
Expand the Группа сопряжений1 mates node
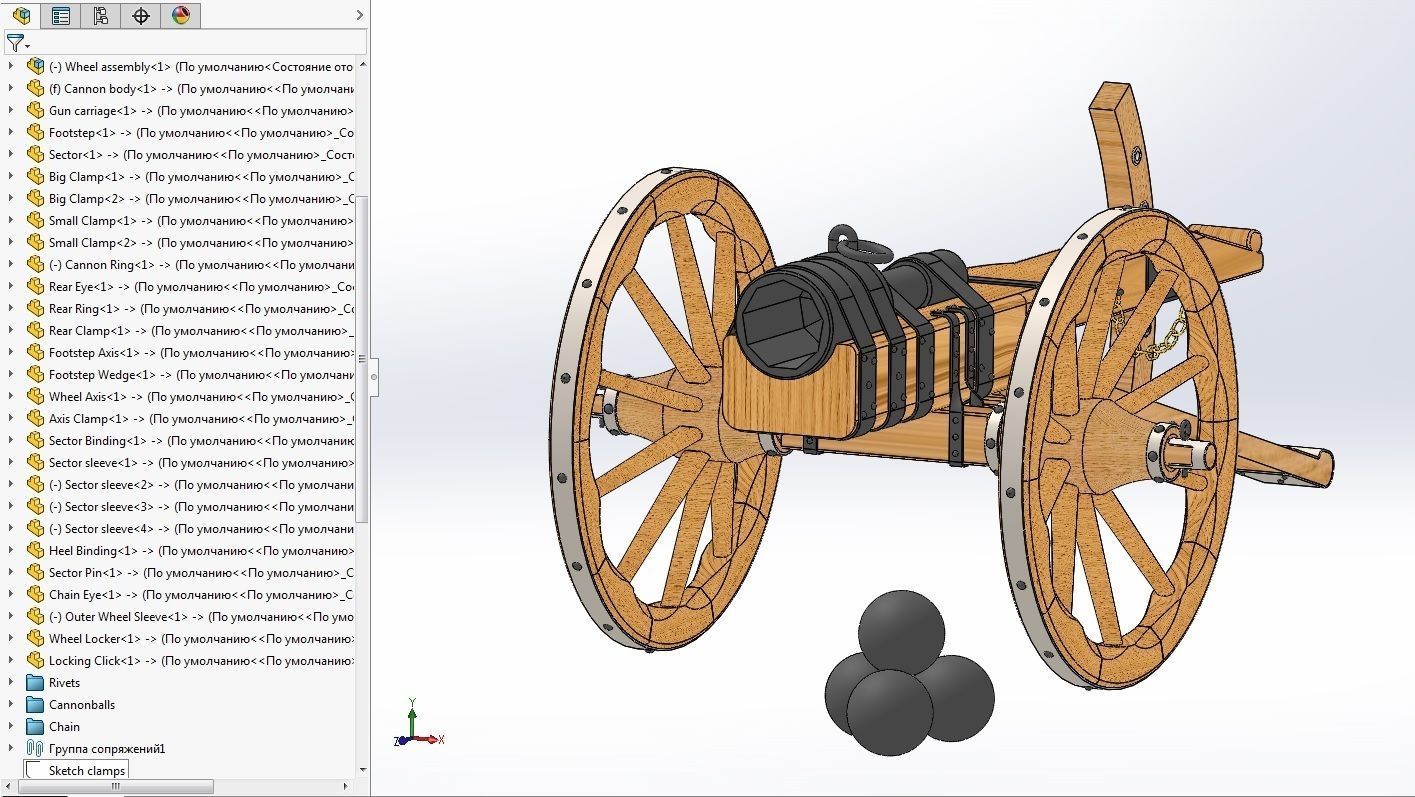11,748
